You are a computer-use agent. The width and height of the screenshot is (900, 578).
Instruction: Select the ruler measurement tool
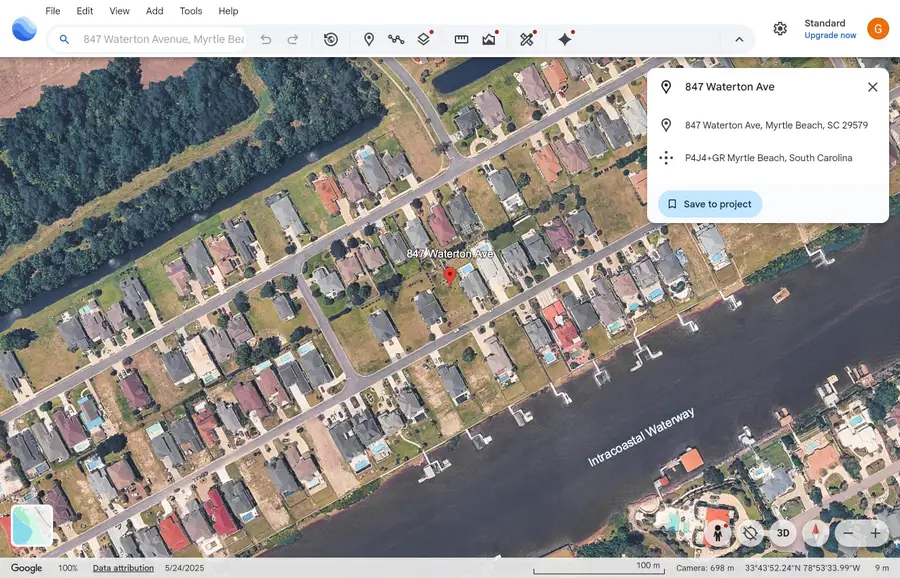pos(460,39)
